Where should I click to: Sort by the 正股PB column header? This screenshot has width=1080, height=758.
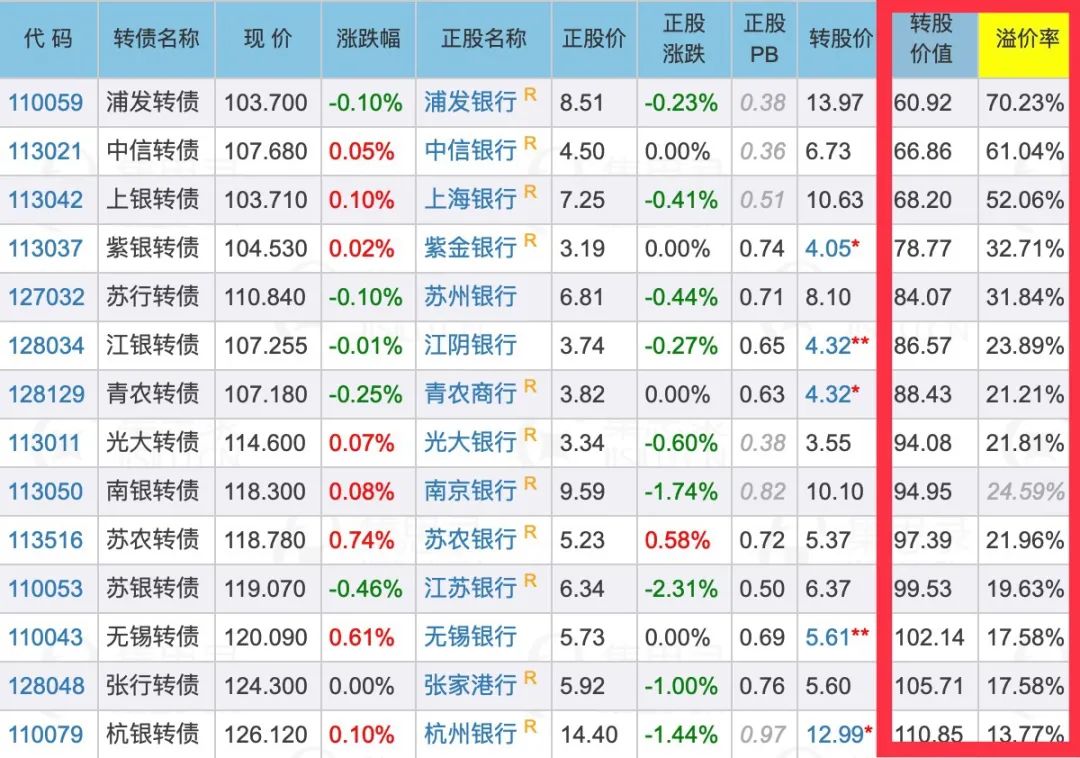764,39
